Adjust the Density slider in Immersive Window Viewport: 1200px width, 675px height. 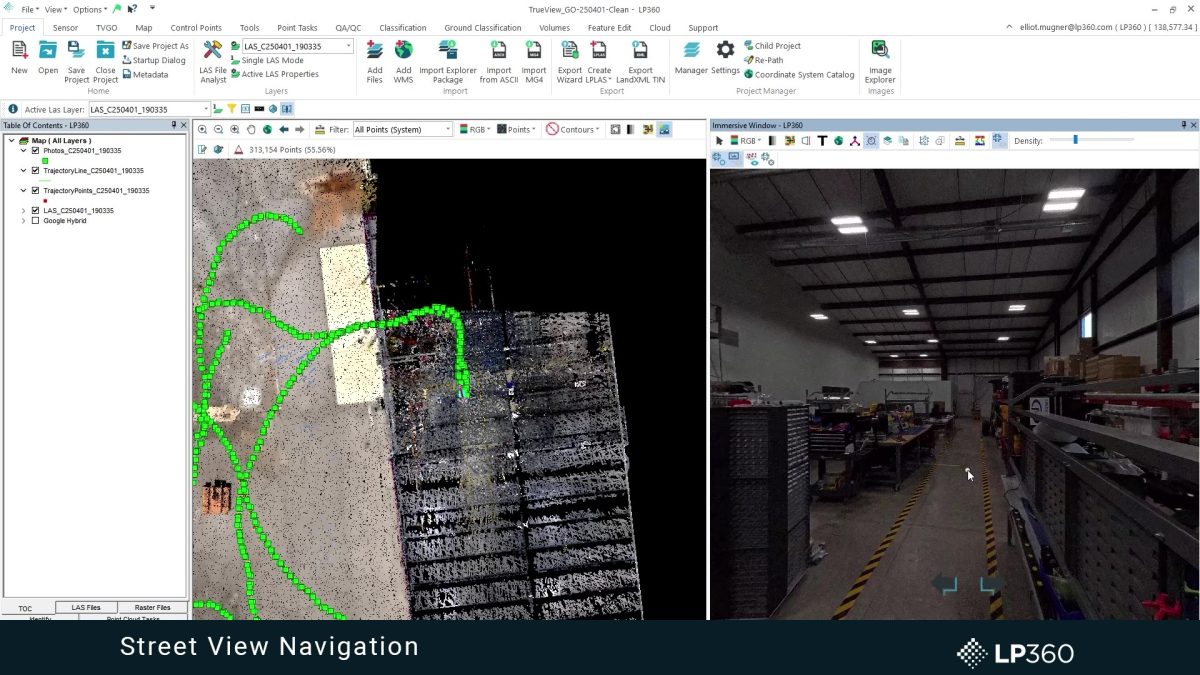[1075, 140]
